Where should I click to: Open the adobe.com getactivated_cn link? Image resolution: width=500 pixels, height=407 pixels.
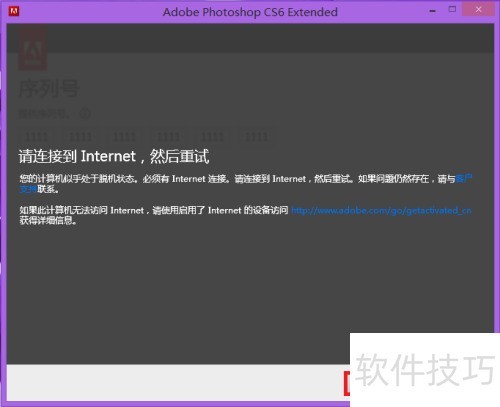pos(381,210)
